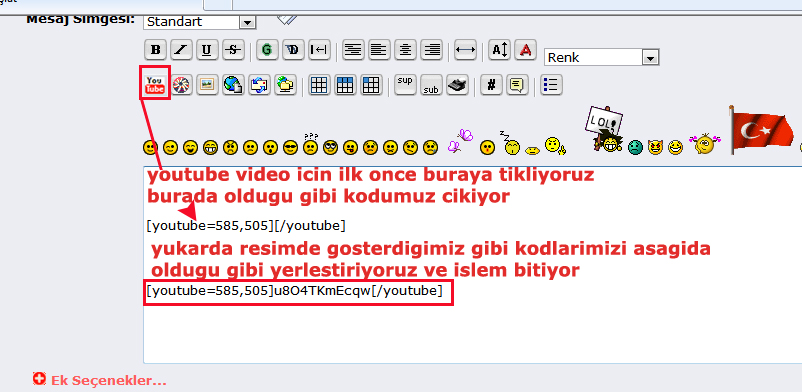The height and width of the screenshot is (392, 802).
Task: Apply superscript sup button
Action: coord(405,85)
